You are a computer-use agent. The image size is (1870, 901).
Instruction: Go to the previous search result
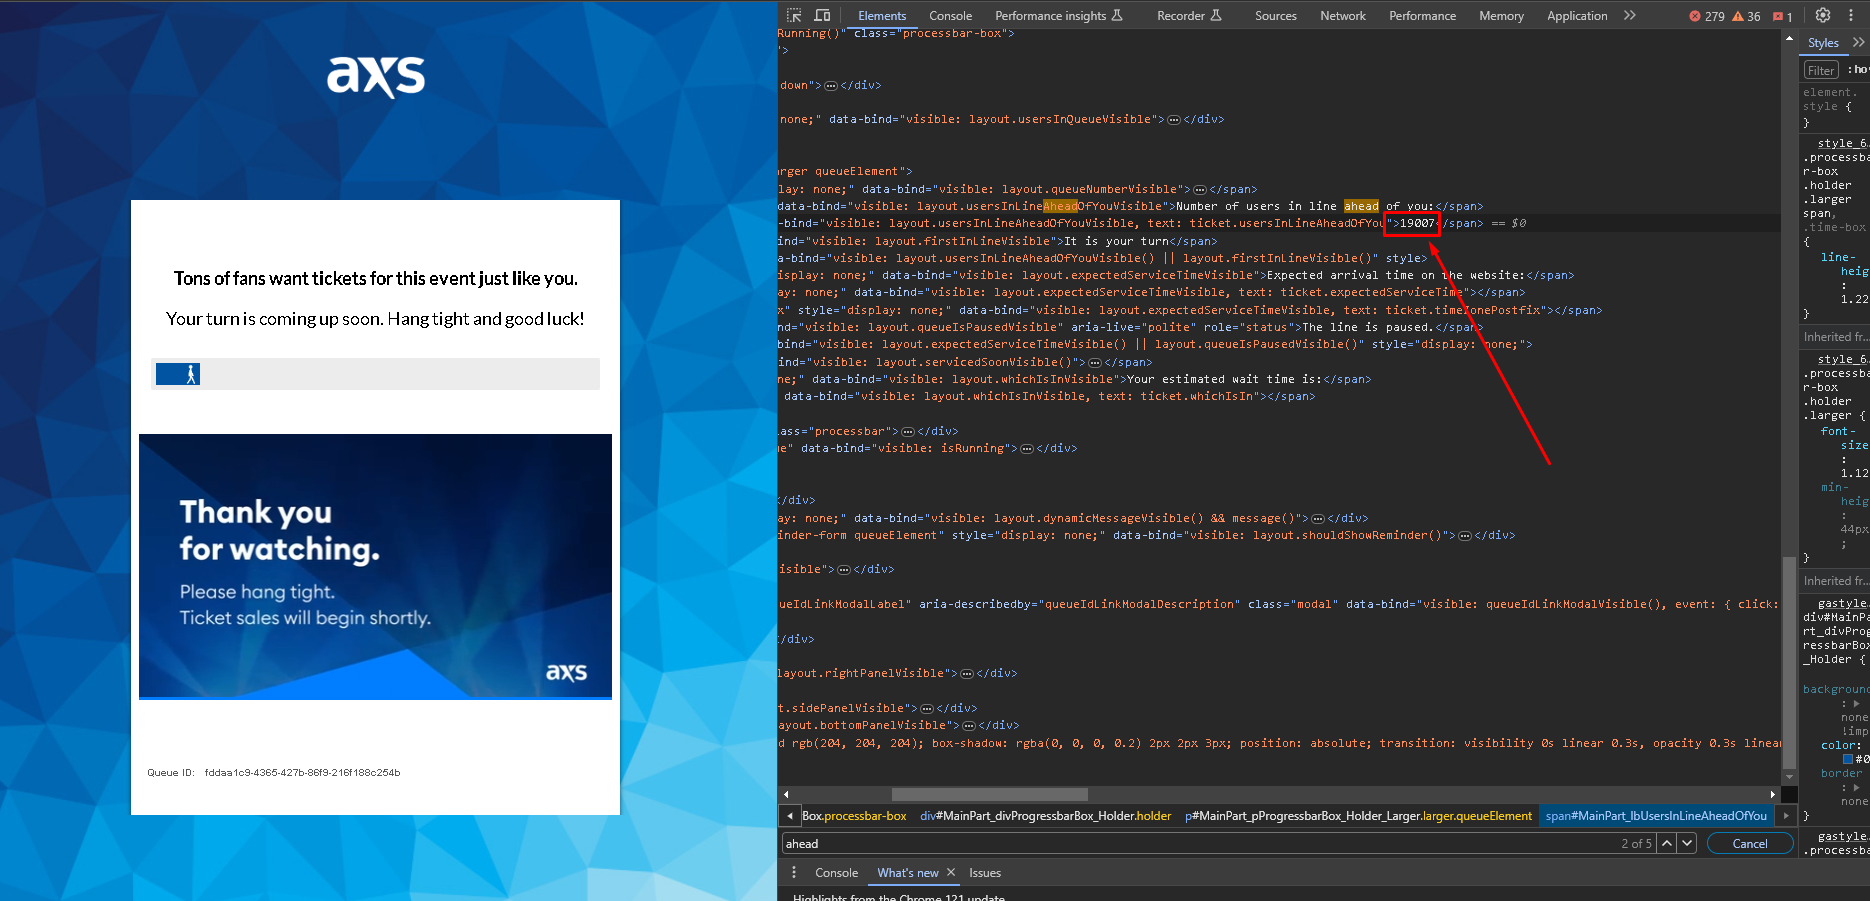click(x=1667, y=844)
